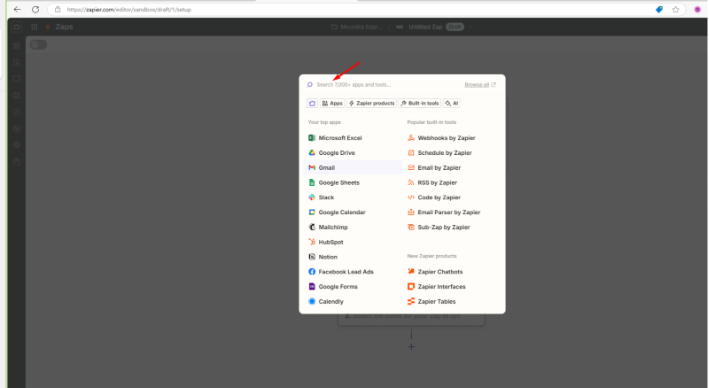Open calendar icon in left sidebar
This screenshot has height=388, width=709.
pos(17,95)
